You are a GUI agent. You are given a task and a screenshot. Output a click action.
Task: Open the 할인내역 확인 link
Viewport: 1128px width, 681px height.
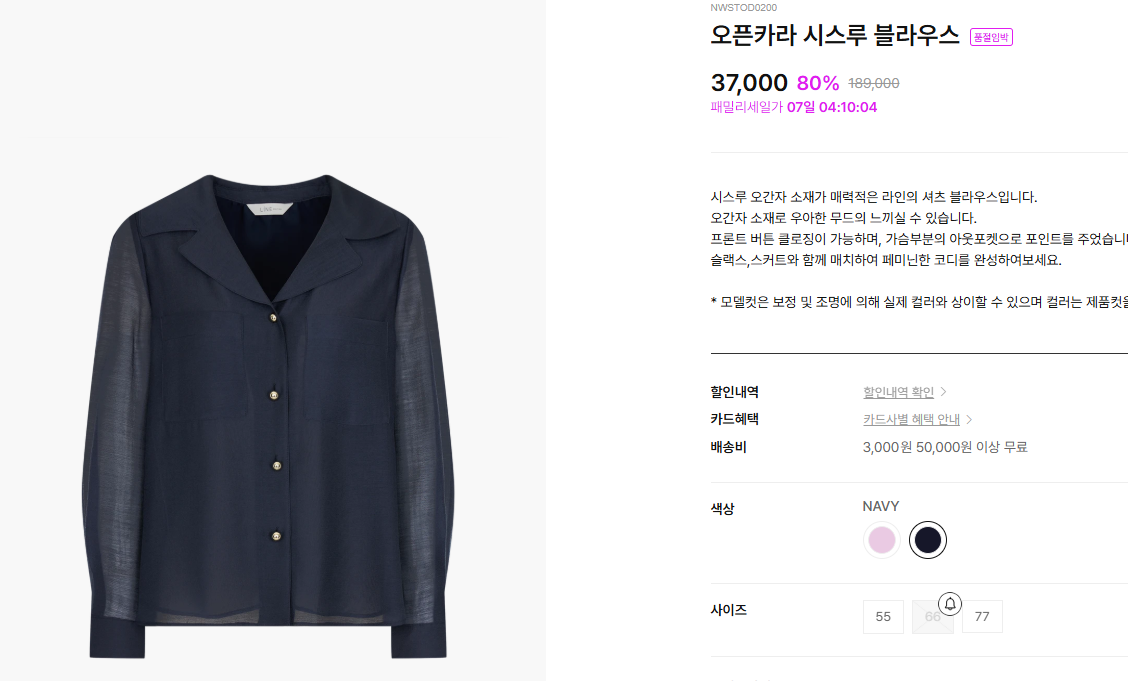(x=898, y=392)
